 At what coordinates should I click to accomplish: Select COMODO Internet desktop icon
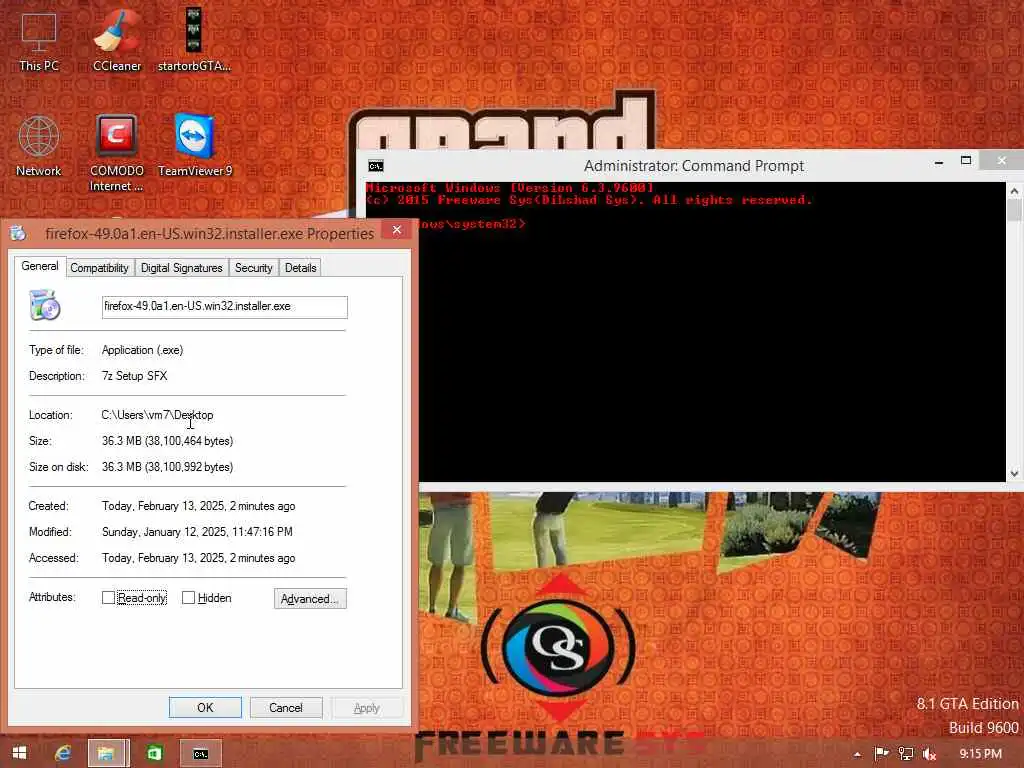[x=116, y=153]
